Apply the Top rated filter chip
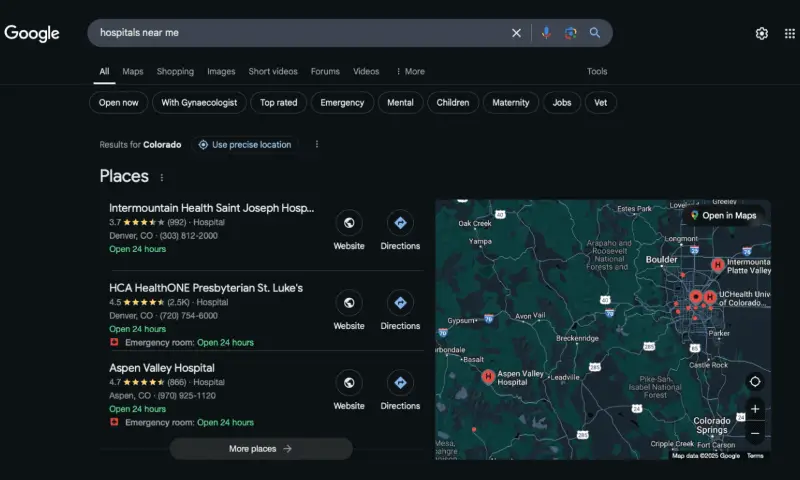 (279, 103)
